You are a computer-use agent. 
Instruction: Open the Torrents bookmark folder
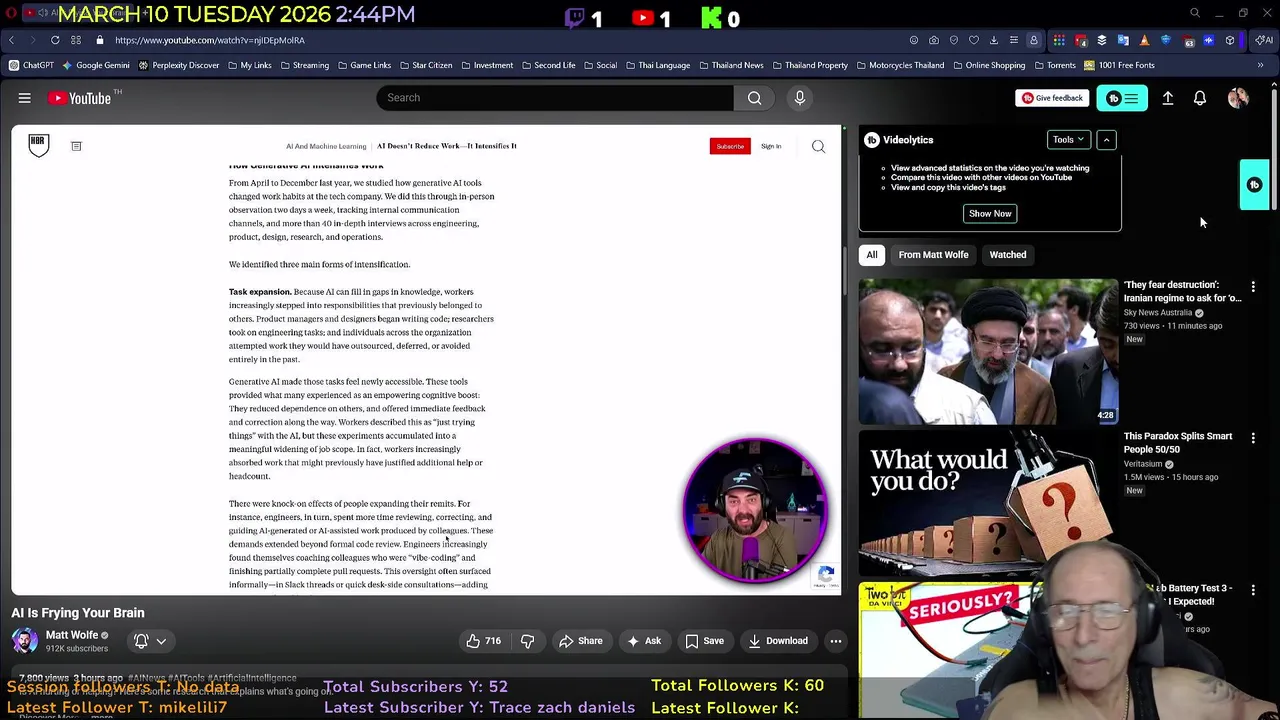(x=1054, y=65)
